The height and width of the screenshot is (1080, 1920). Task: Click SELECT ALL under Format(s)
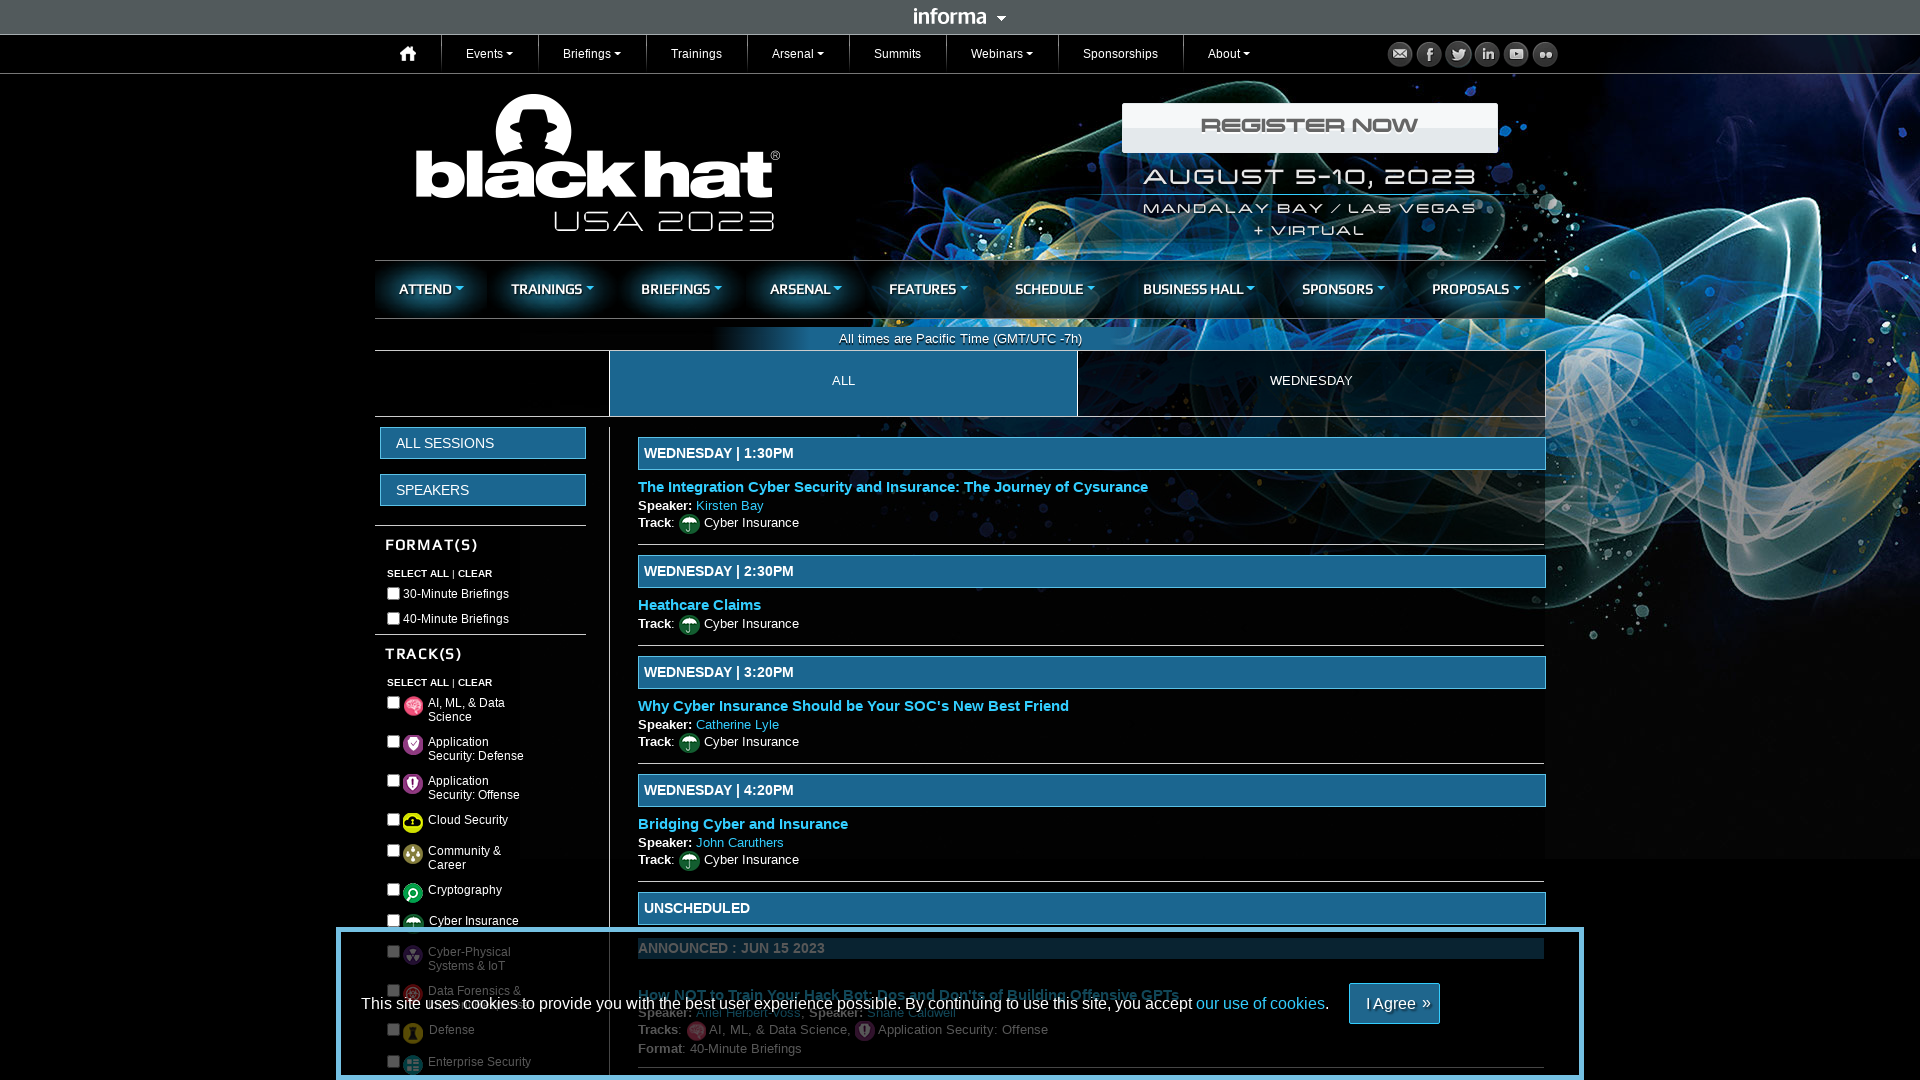pos(418,574)
